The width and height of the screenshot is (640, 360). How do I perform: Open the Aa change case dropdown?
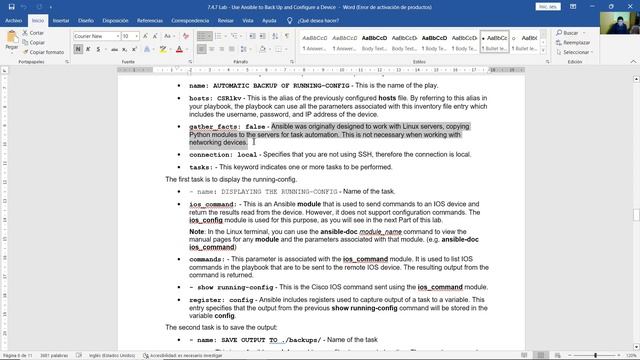coord(168,36)
